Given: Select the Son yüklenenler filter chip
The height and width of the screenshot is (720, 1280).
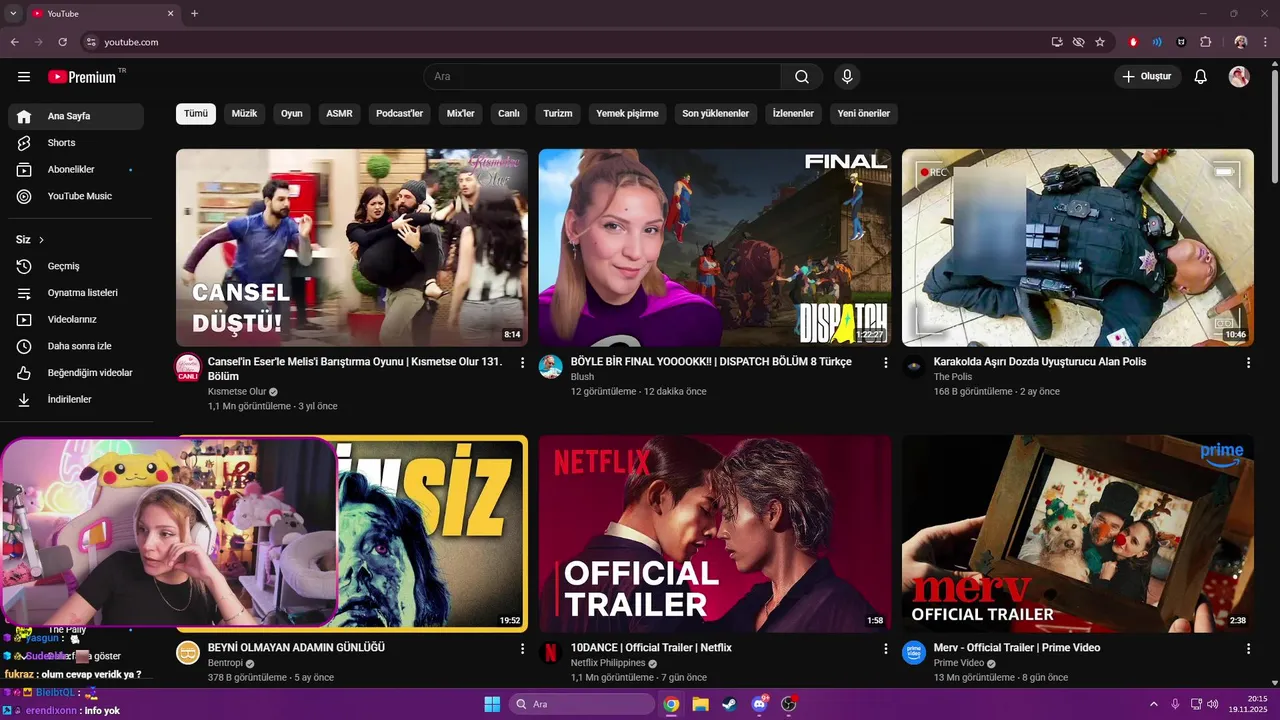Looking at the screenshot, I should point(715,114).
